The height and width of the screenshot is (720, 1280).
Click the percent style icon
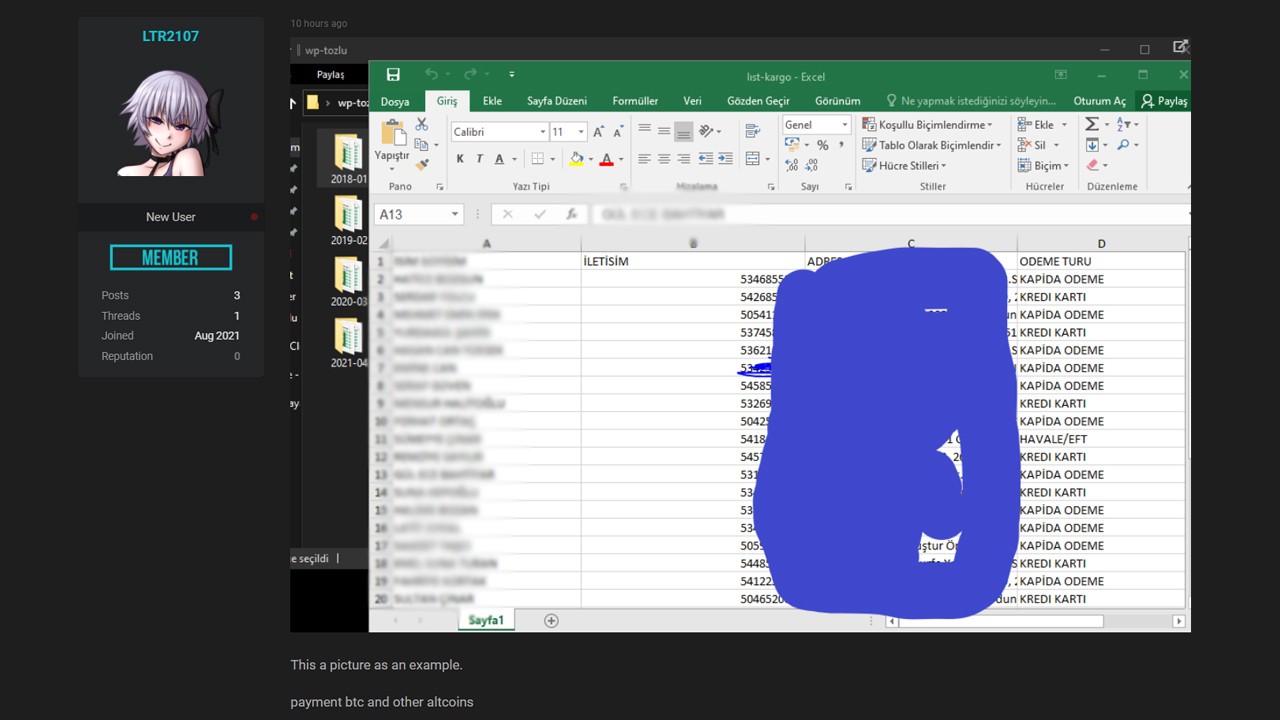pos(822,145)
